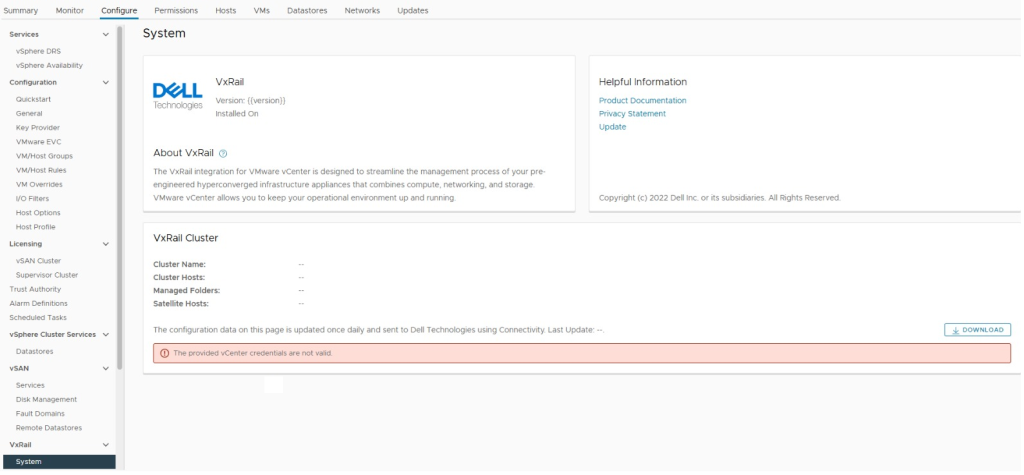Go to the Datastores tab
The width and height of the screenshot is (1024, 475).
[x=306, y=11]
